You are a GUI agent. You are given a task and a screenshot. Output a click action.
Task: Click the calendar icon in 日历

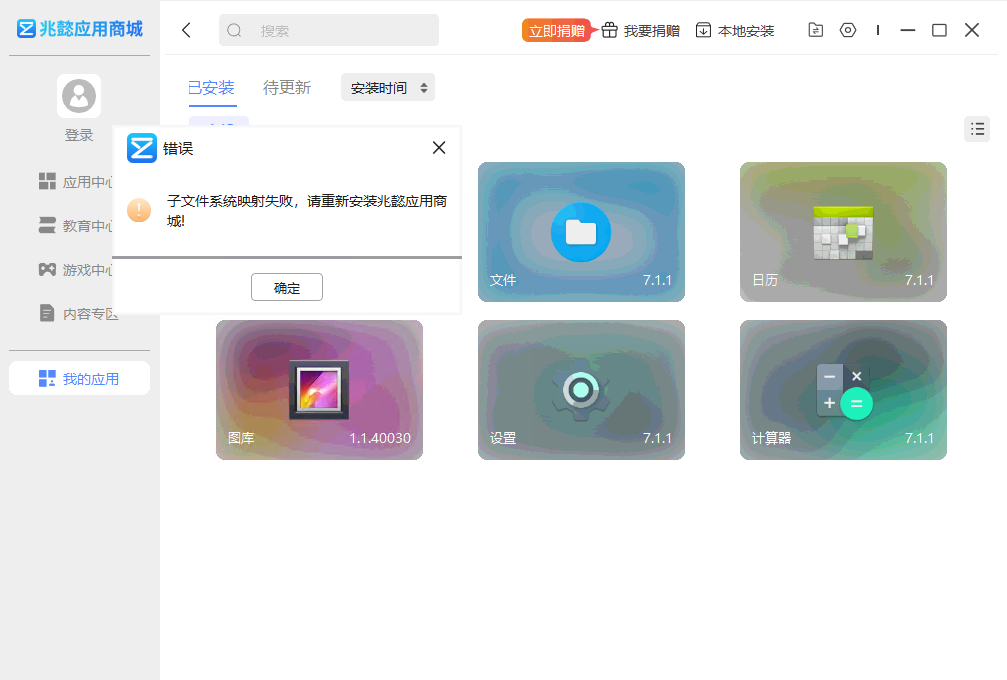843,232
